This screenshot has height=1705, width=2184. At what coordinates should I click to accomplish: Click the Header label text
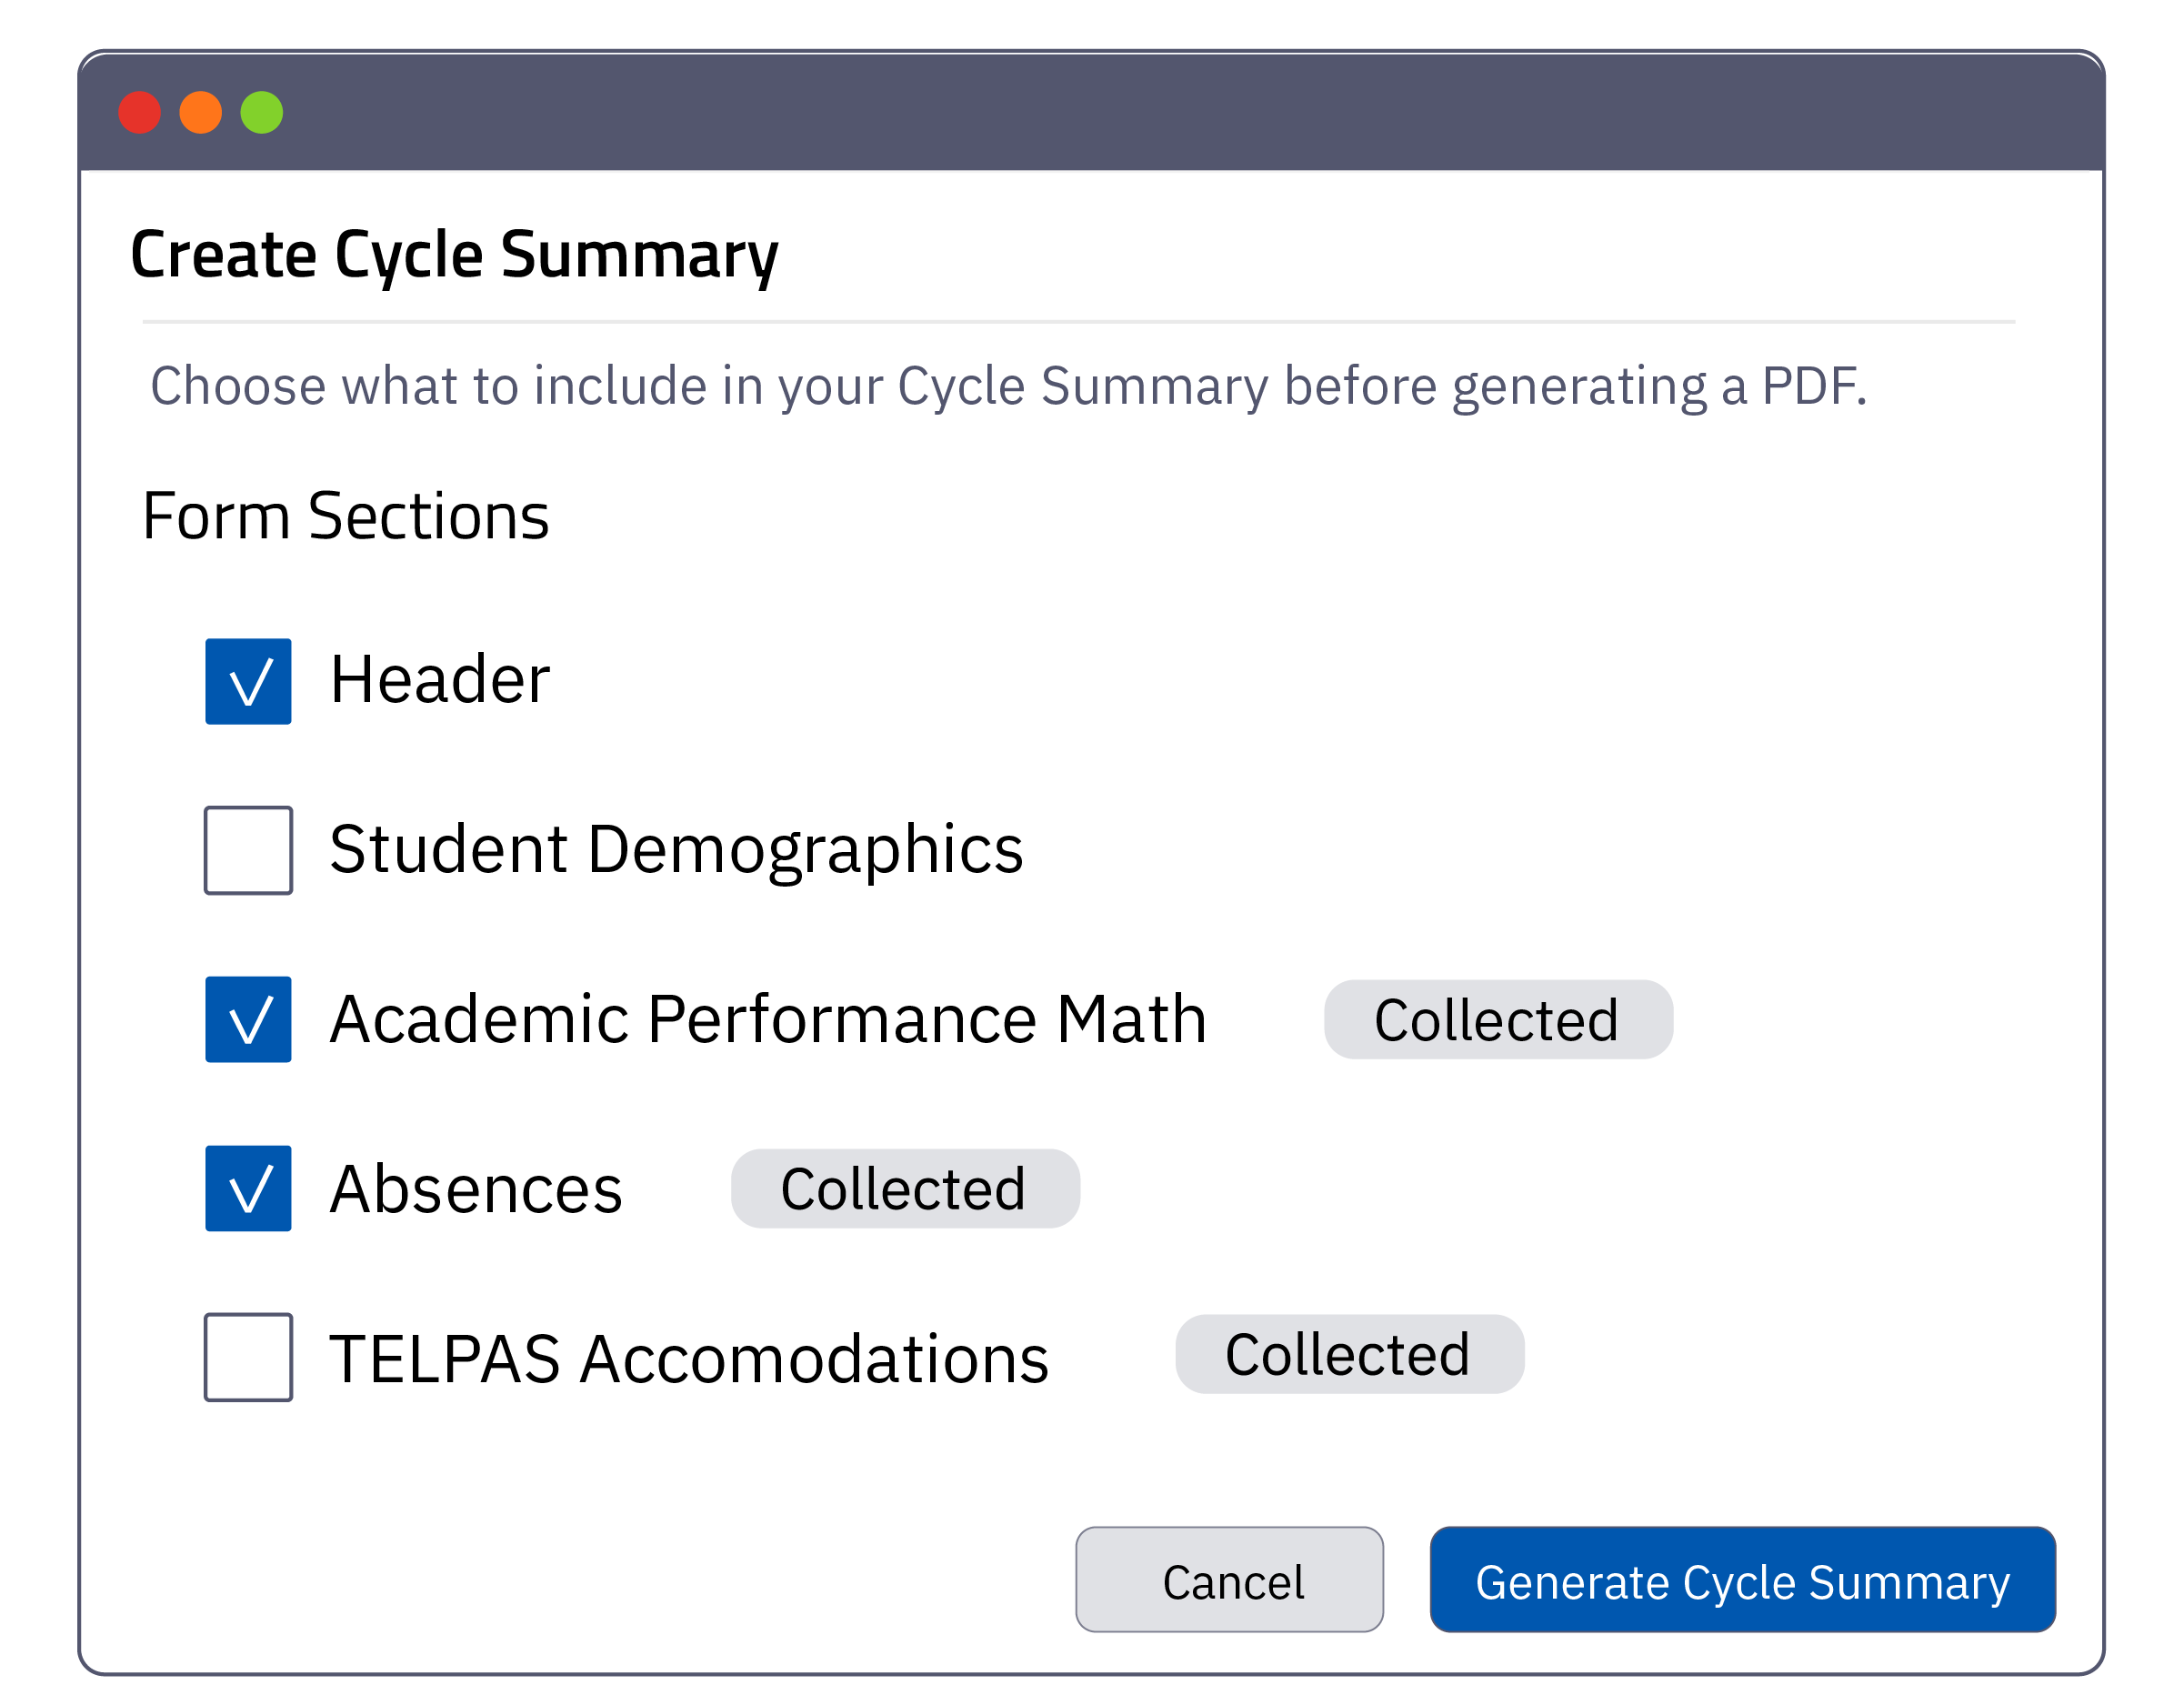coord(440,680)
